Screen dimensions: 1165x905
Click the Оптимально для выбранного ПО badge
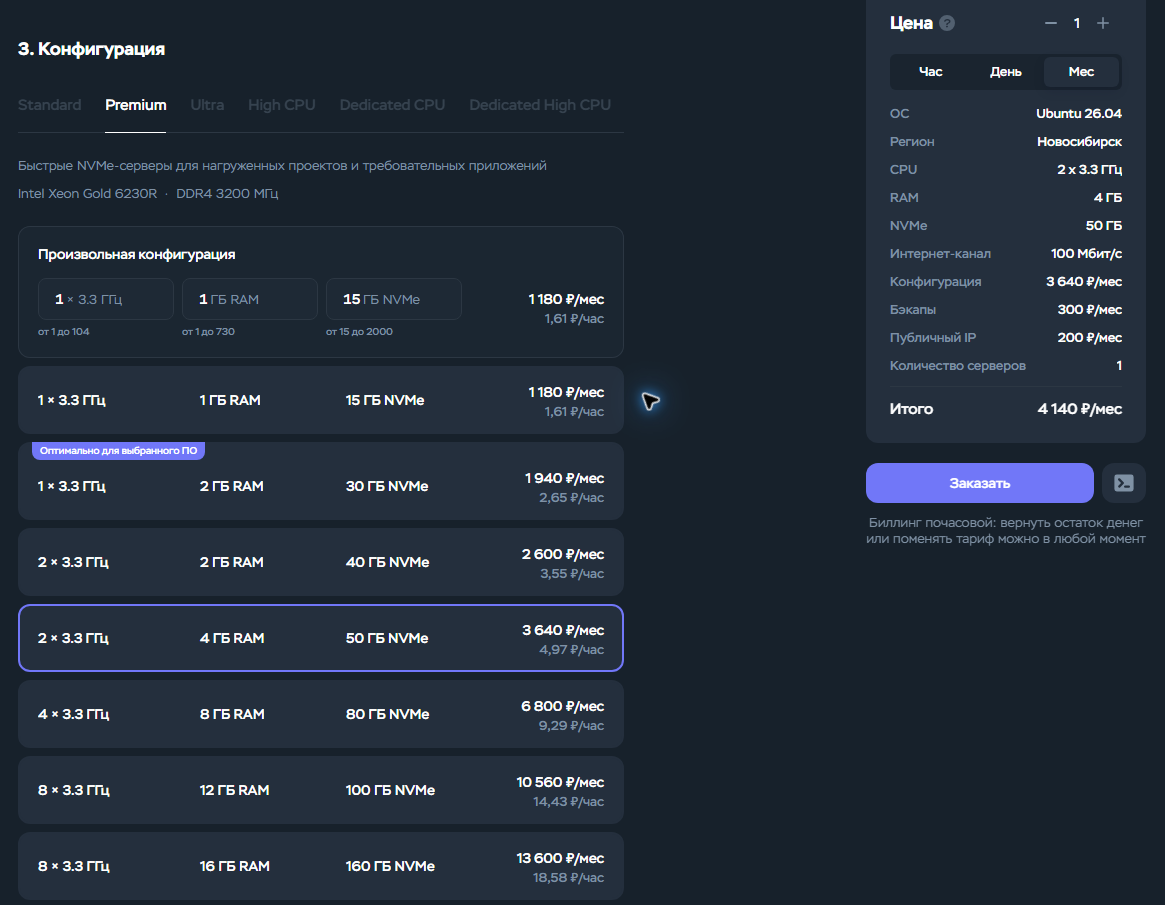click(118, 450)
